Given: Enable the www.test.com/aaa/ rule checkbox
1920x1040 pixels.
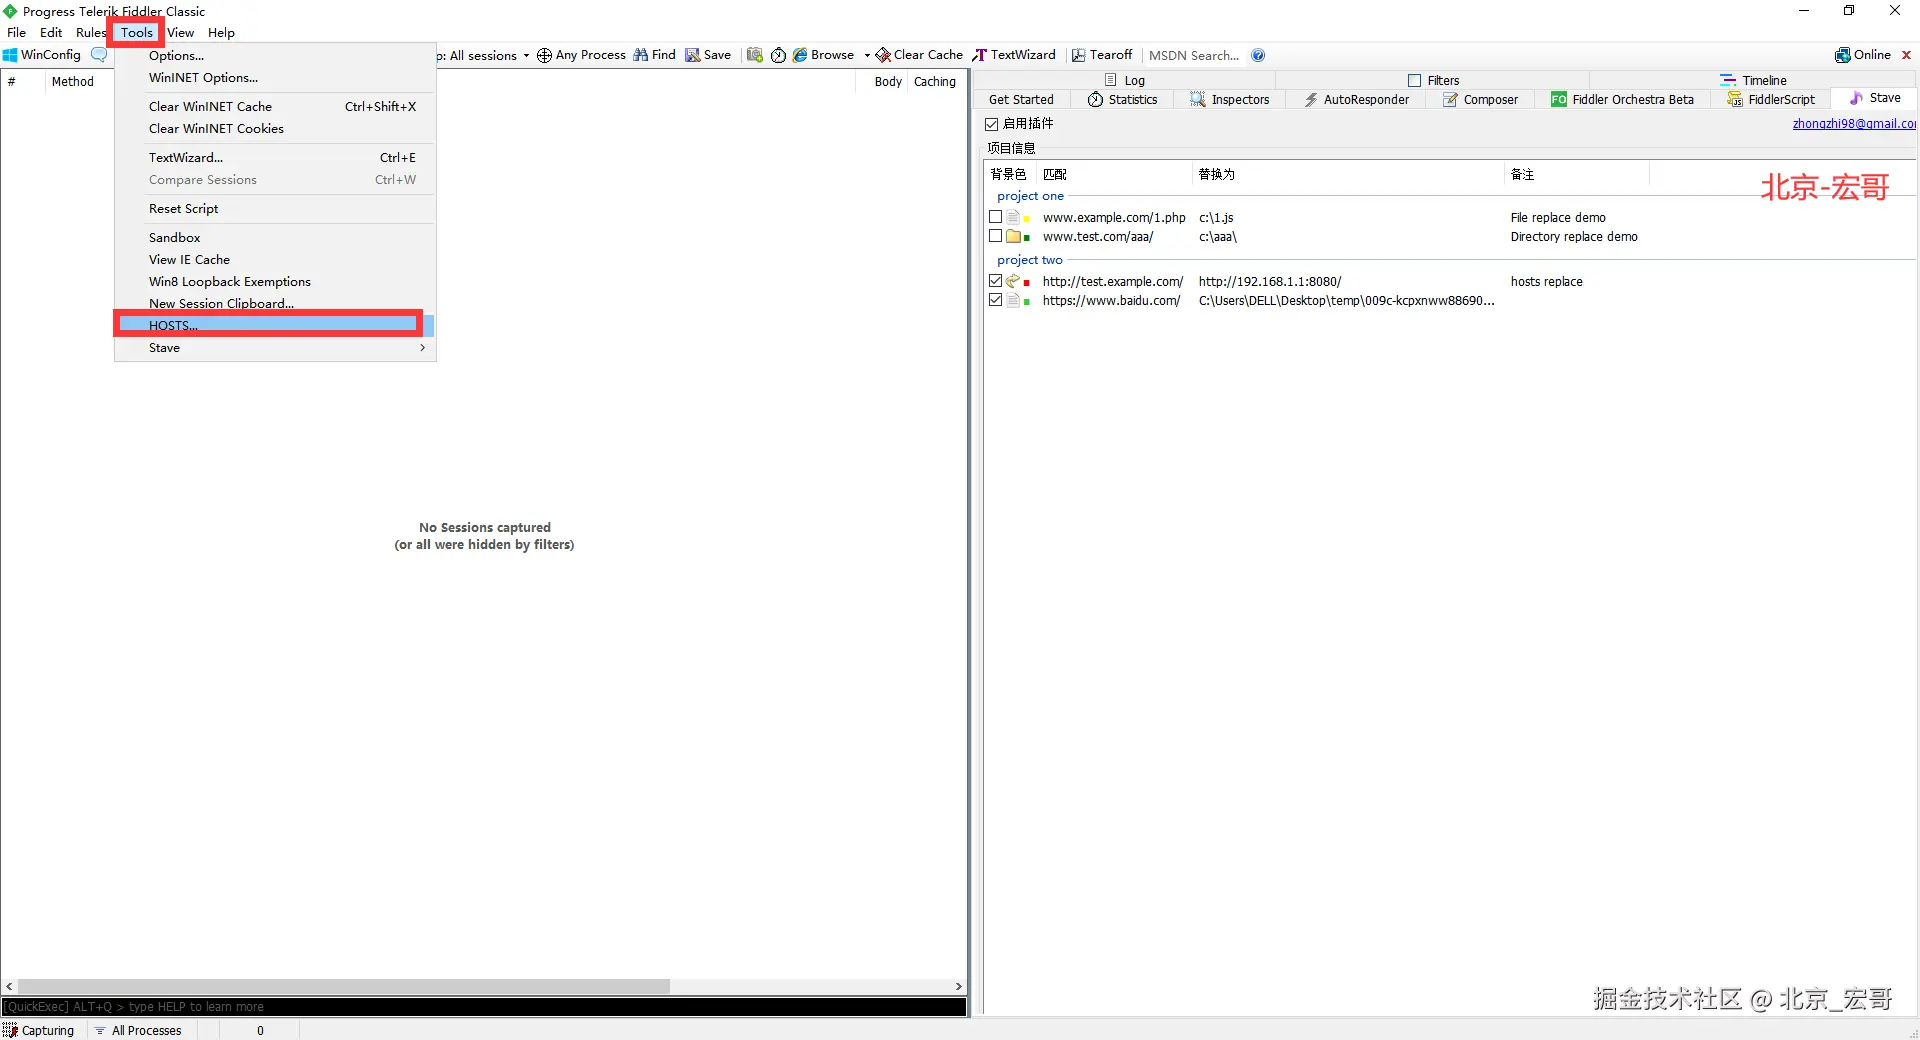Looking at the screenshot, I should click(995, 236).
